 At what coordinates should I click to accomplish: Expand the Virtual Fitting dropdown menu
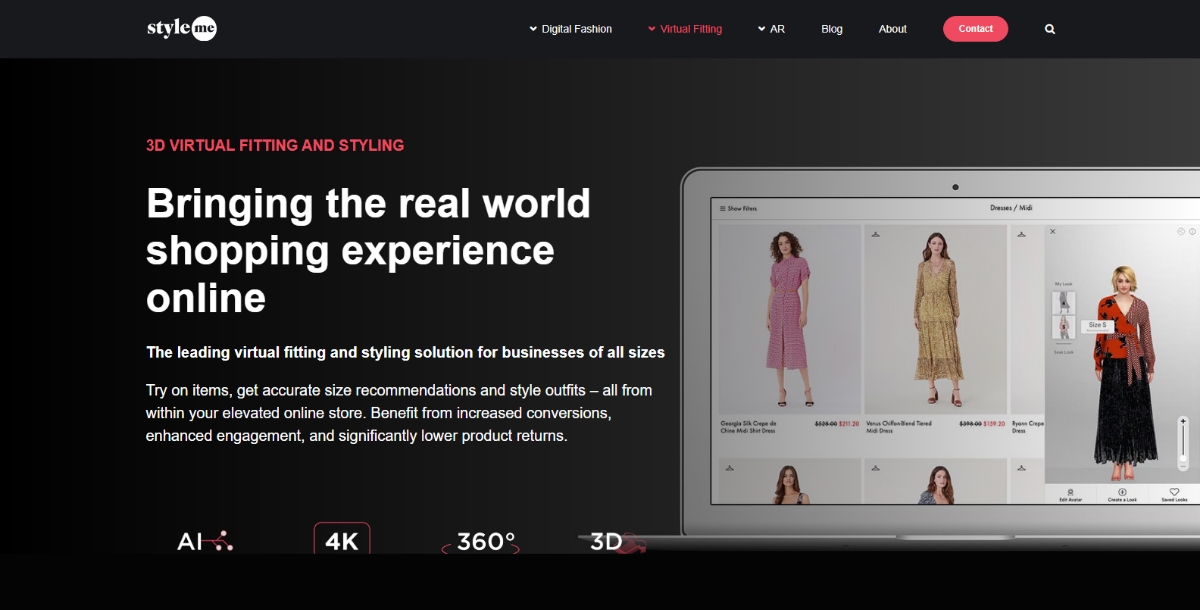click(685, 29)
